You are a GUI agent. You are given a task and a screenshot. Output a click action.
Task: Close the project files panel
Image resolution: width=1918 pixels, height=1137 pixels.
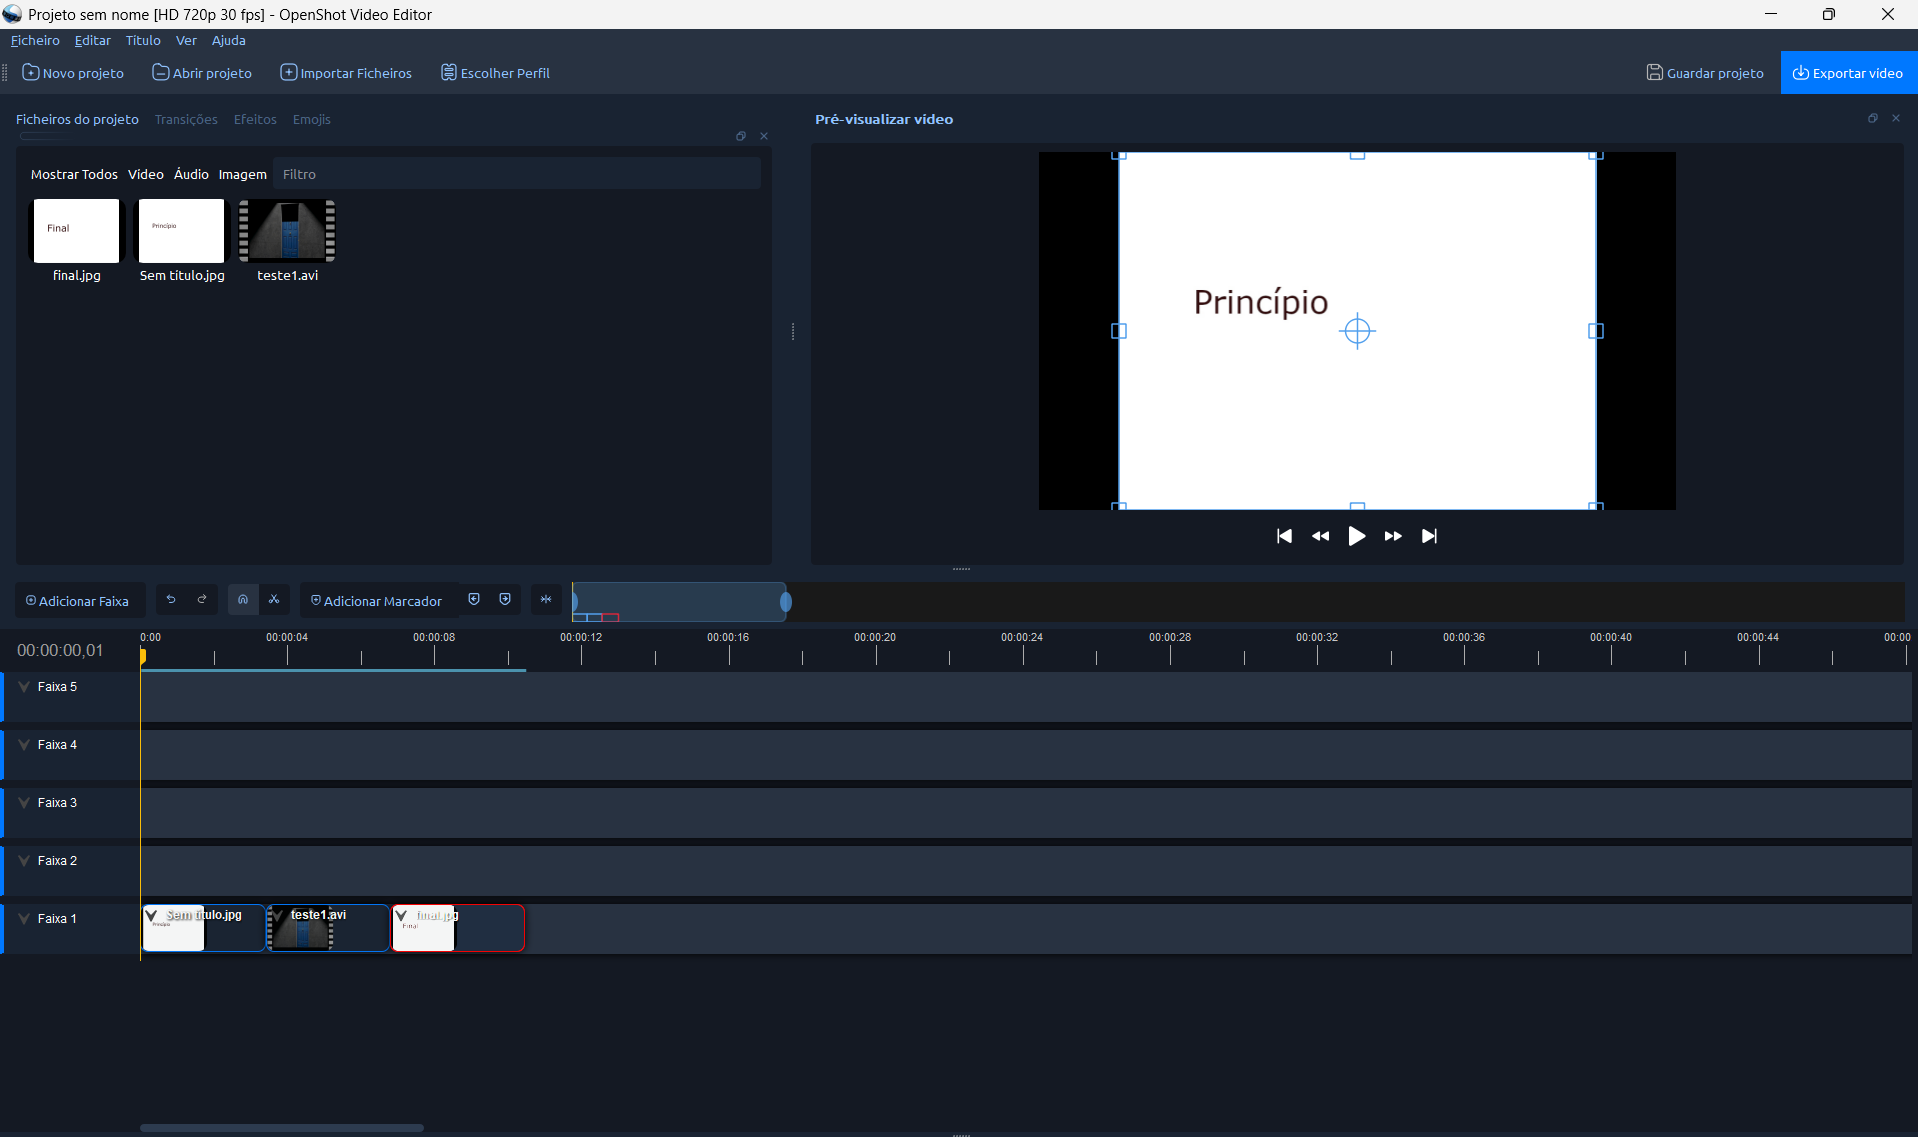coord(764,136)
